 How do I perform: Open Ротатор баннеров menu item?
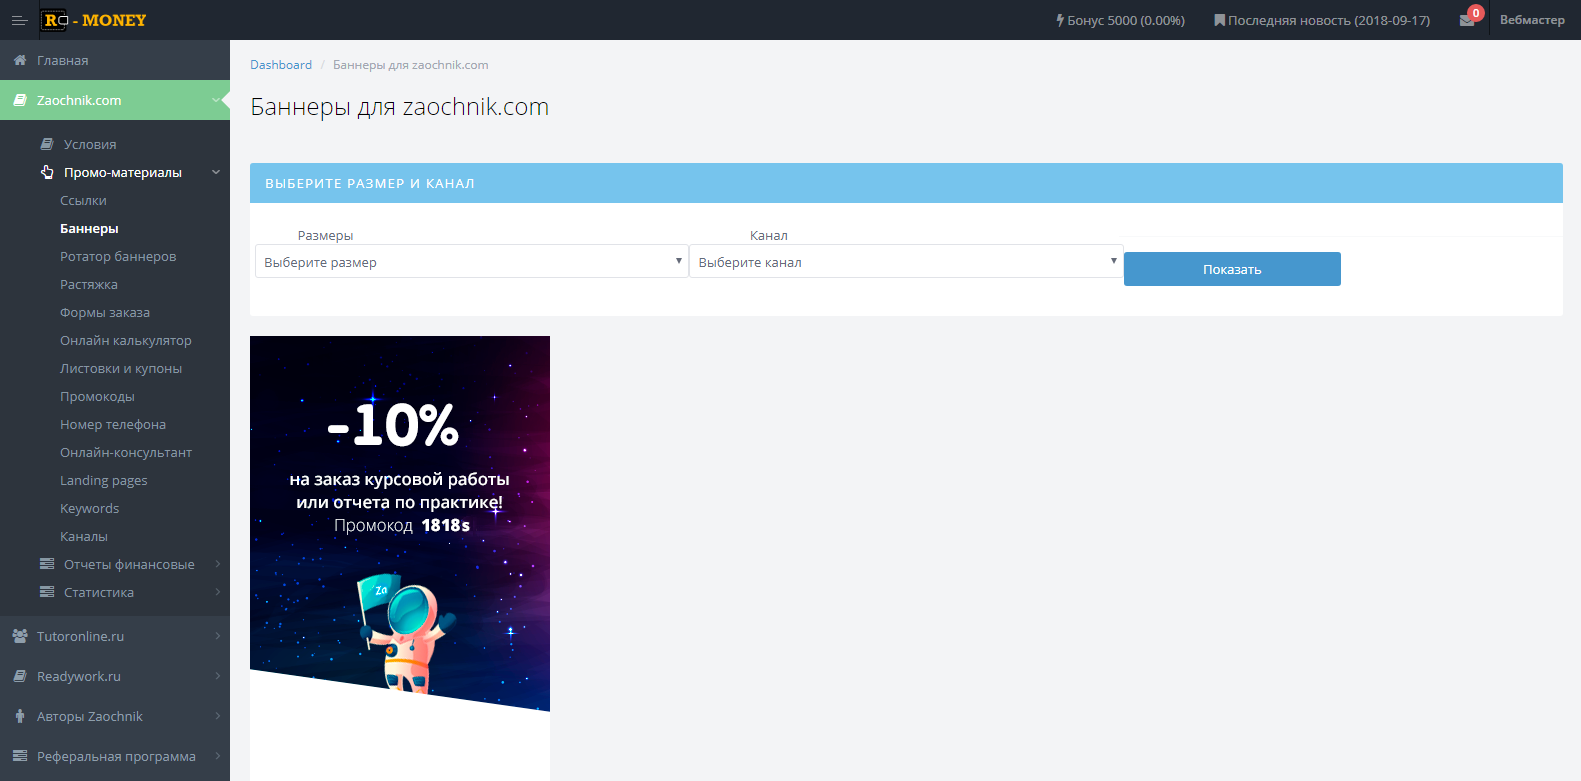[118, 256]
